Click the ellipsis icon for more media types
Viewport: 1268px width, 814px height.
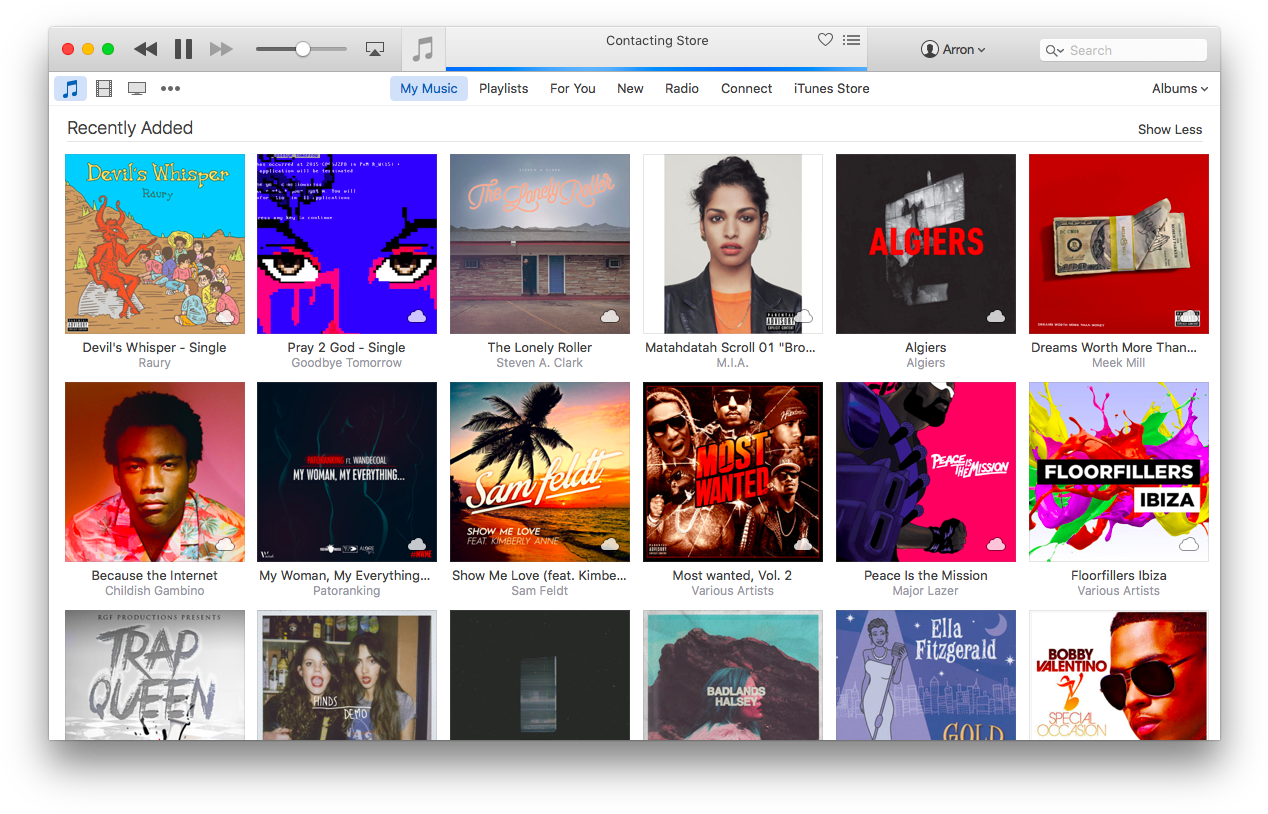point(170,88)
